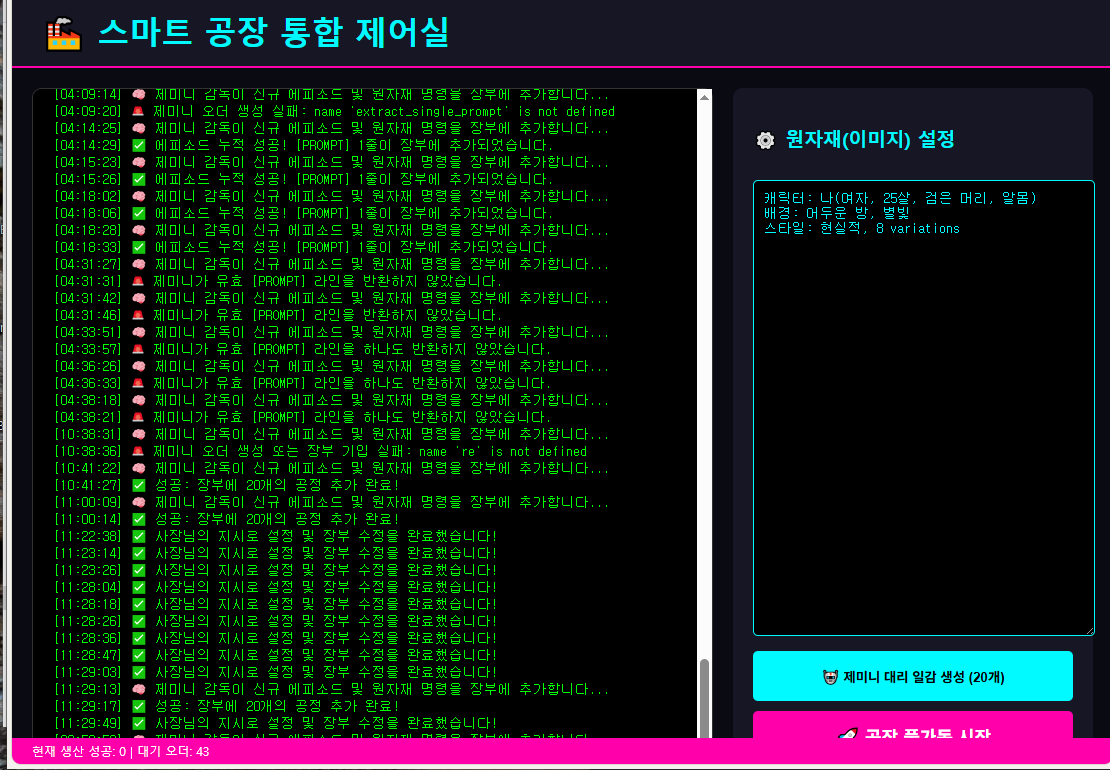Click the brain icon on the 10:41:22 log line

(x=139, y=468)
